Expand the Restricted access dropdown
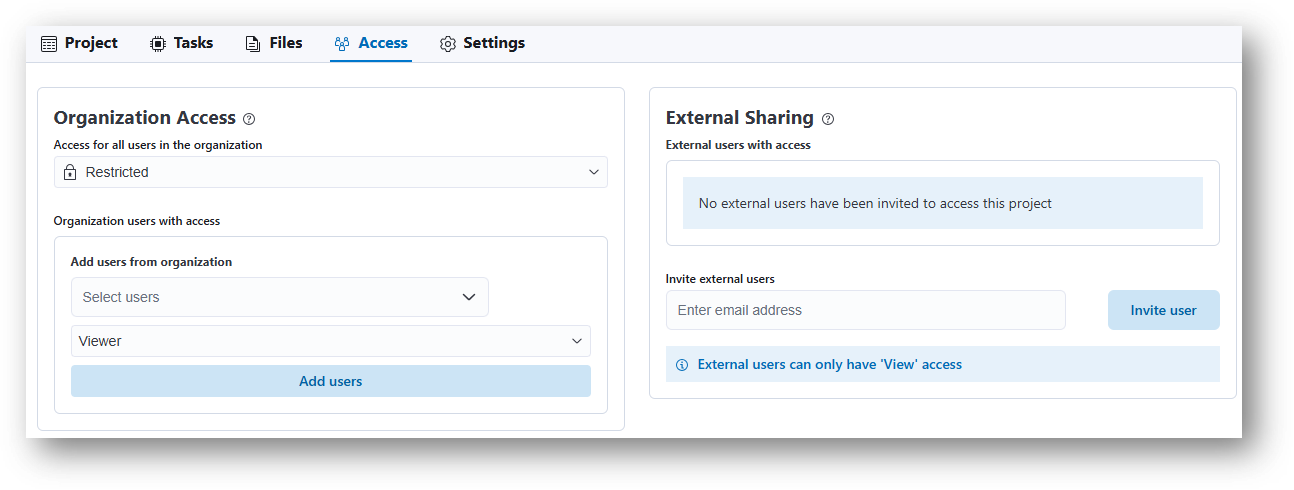Screen dimensions: 1294x490 point(331,172)
